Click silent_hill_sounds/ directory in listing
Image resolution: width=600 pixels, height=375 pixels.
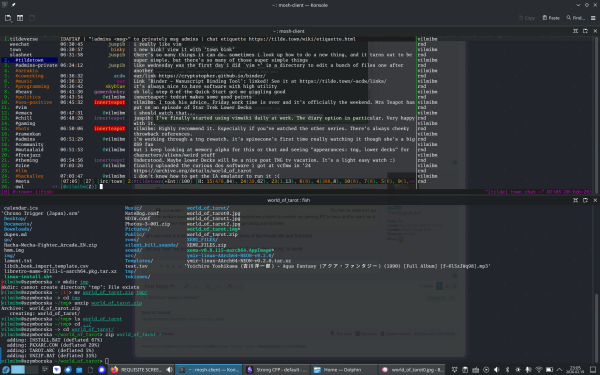click(151, 245)
